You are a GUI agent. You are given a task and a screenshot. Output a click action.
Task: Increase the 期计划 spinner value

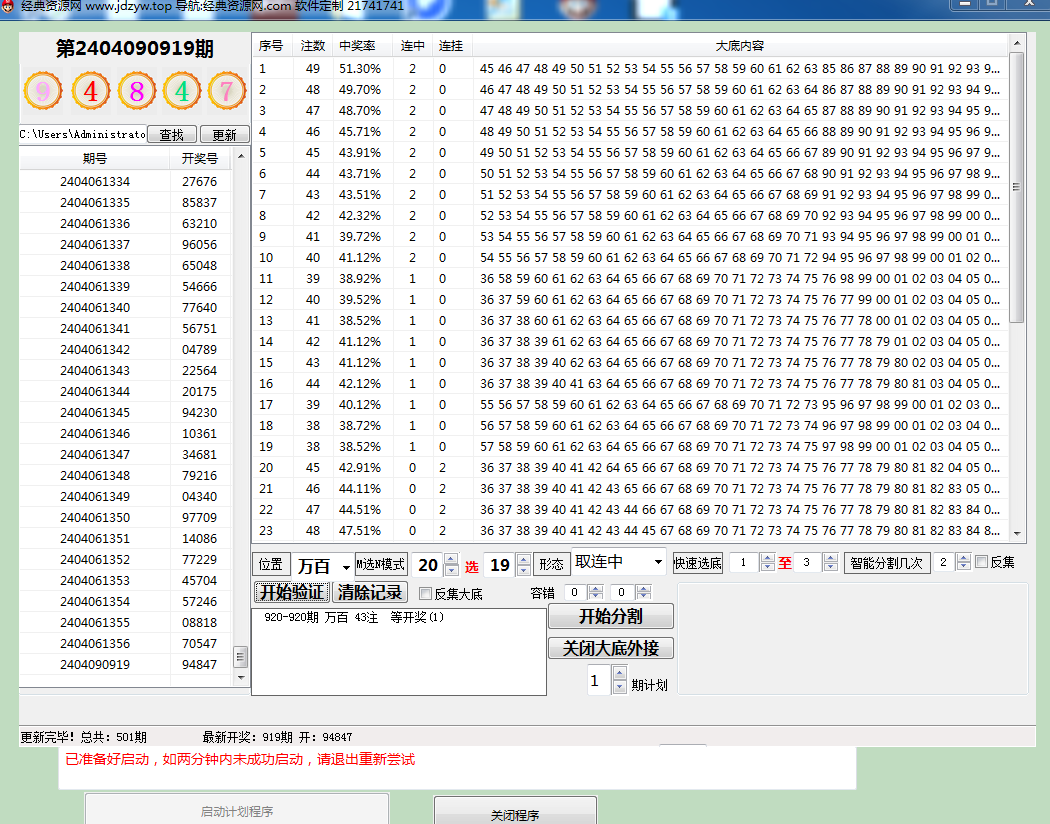(619, 674)
